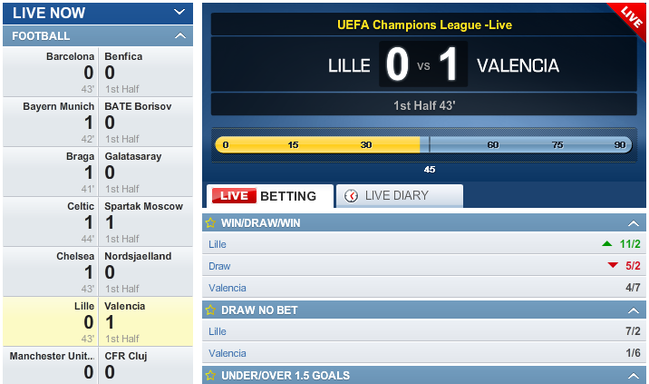
Task: Star the UNDER/OVER 1.5 GOALS market
Action: point(210,375)
